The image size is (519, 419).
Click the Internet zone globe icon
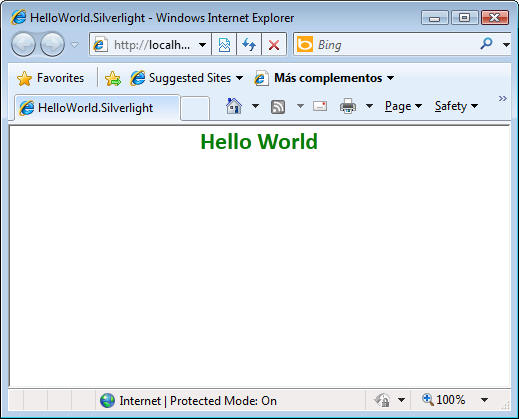coord(107,400)
